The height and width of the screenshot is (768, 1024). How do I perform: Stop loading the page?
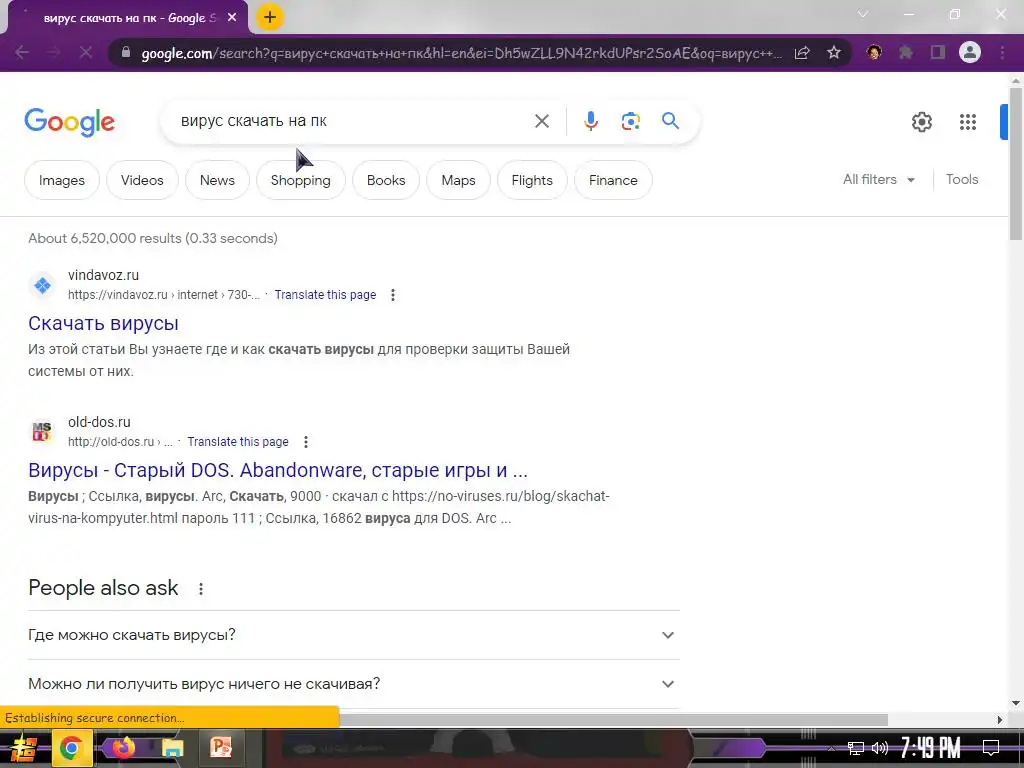[x=86, y=52]
